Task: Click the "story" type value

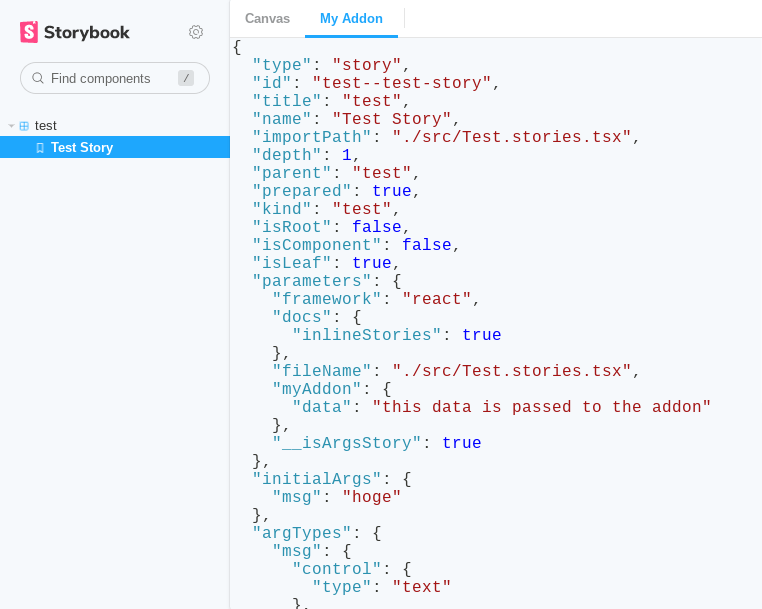Action: pos(367,65)
